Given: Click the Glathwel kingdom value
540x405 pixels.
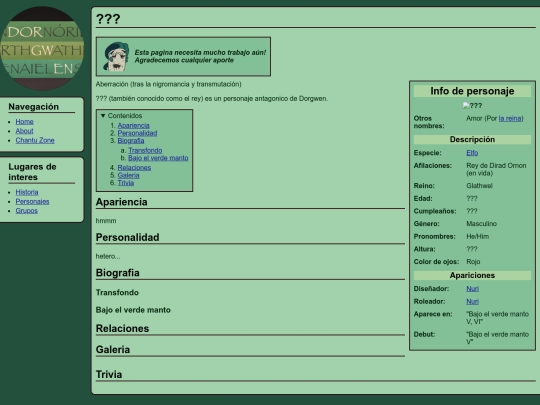Looking at the screenshot, I should pyautogui.click(x=479, y=186).
